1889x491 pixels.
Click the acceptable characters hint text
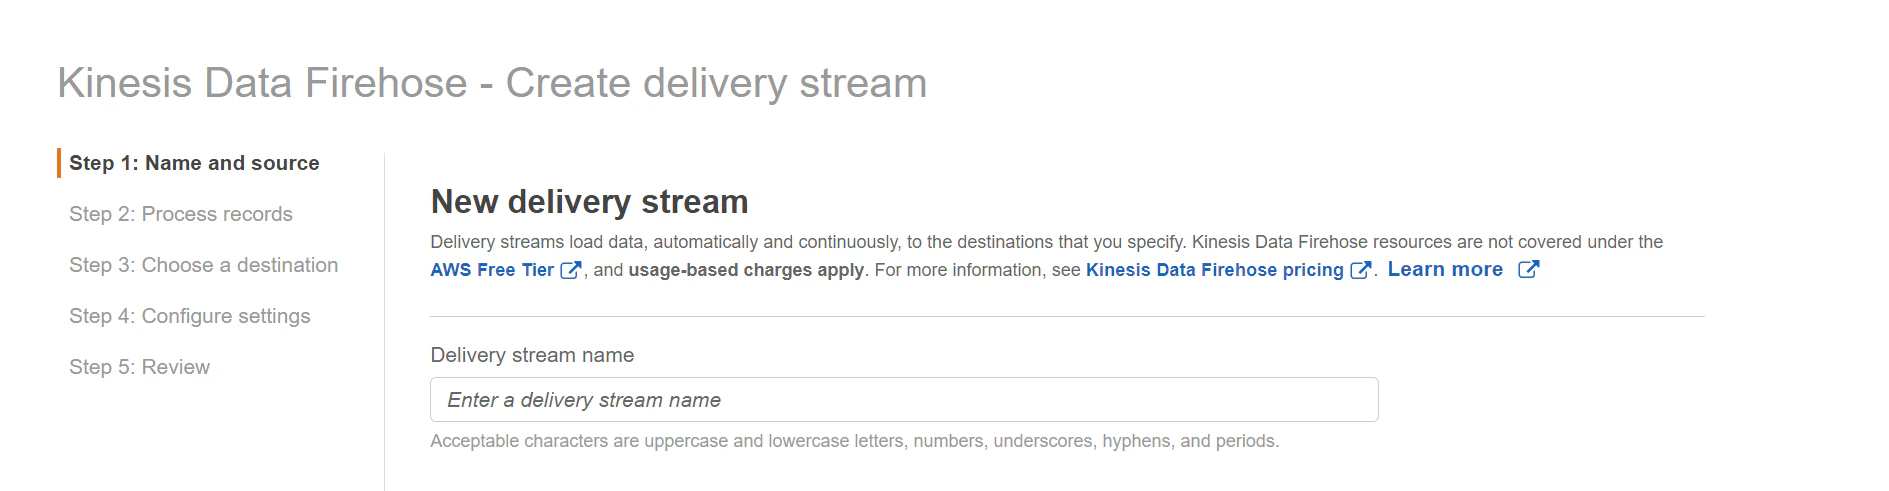point(855,441)
